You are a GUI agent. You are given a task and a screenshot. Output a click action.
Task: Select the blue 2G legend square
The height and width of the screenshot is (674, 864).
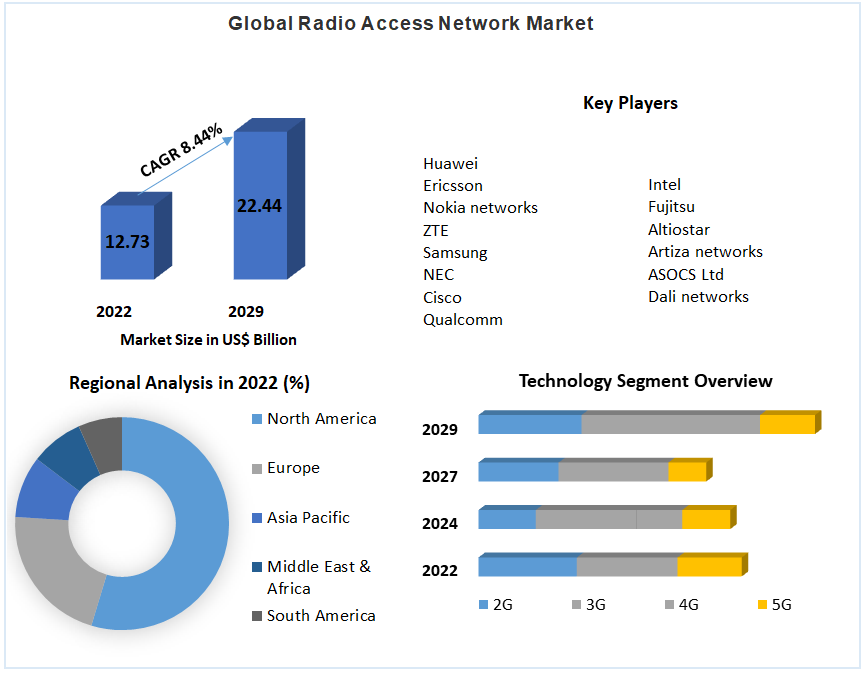click(486, 604)
